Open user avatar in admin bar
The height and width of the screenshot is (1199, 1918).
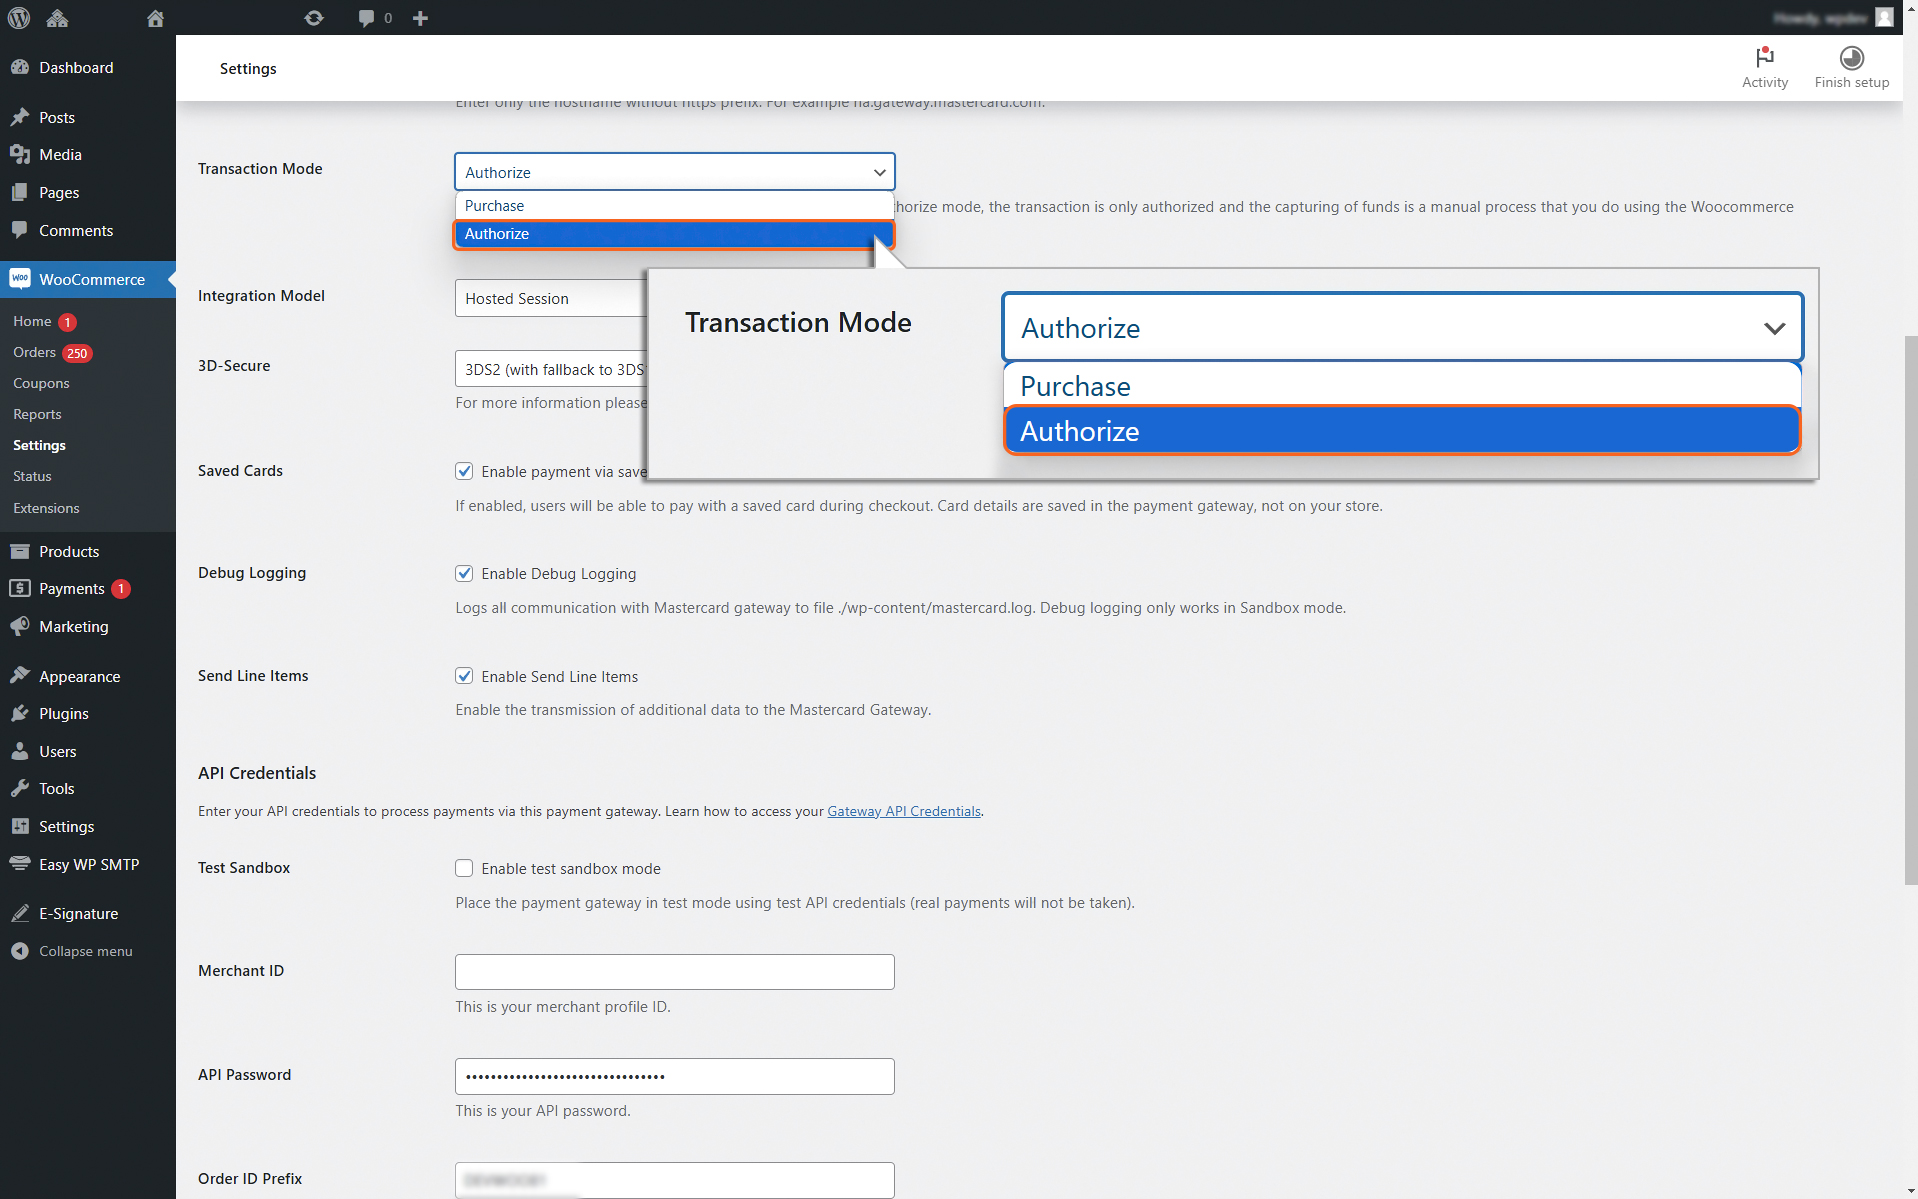point(1884,17)
